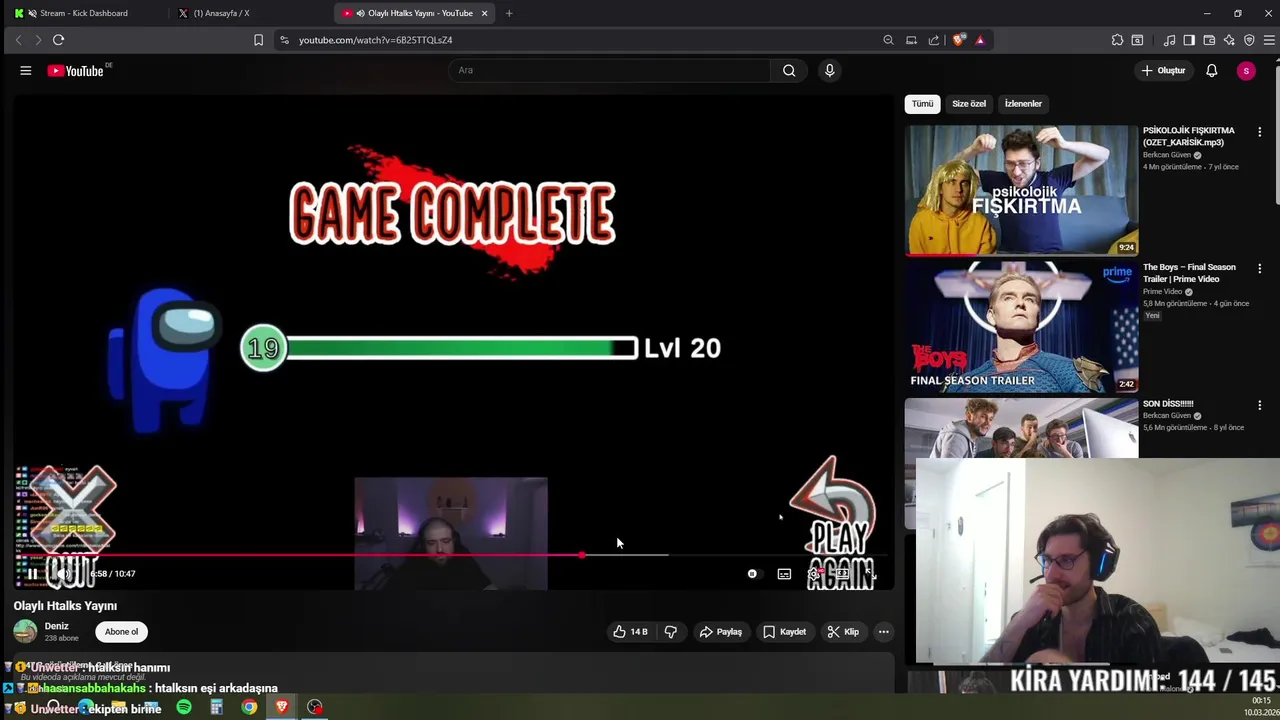Toggle the browser sidebar panel icon
Image resolution: width=1280 pixels, height=720 pixels.
(x=1189, y=40)
